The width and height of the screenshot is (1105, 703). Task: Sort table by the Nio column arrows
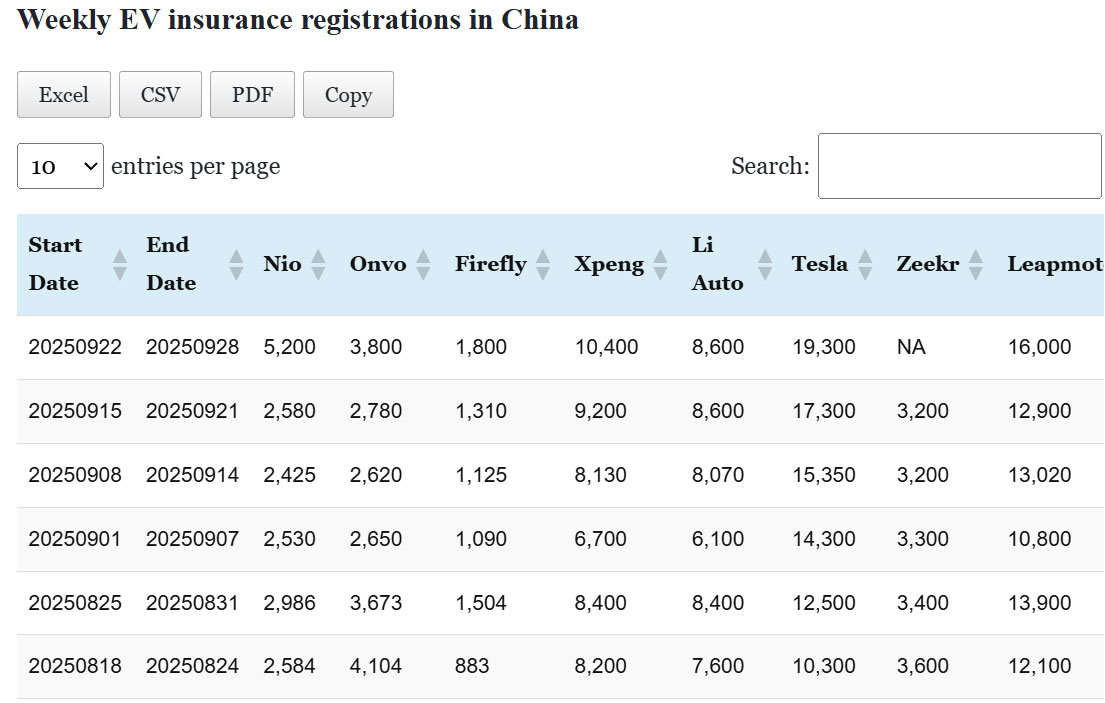[x=318, y=265]
